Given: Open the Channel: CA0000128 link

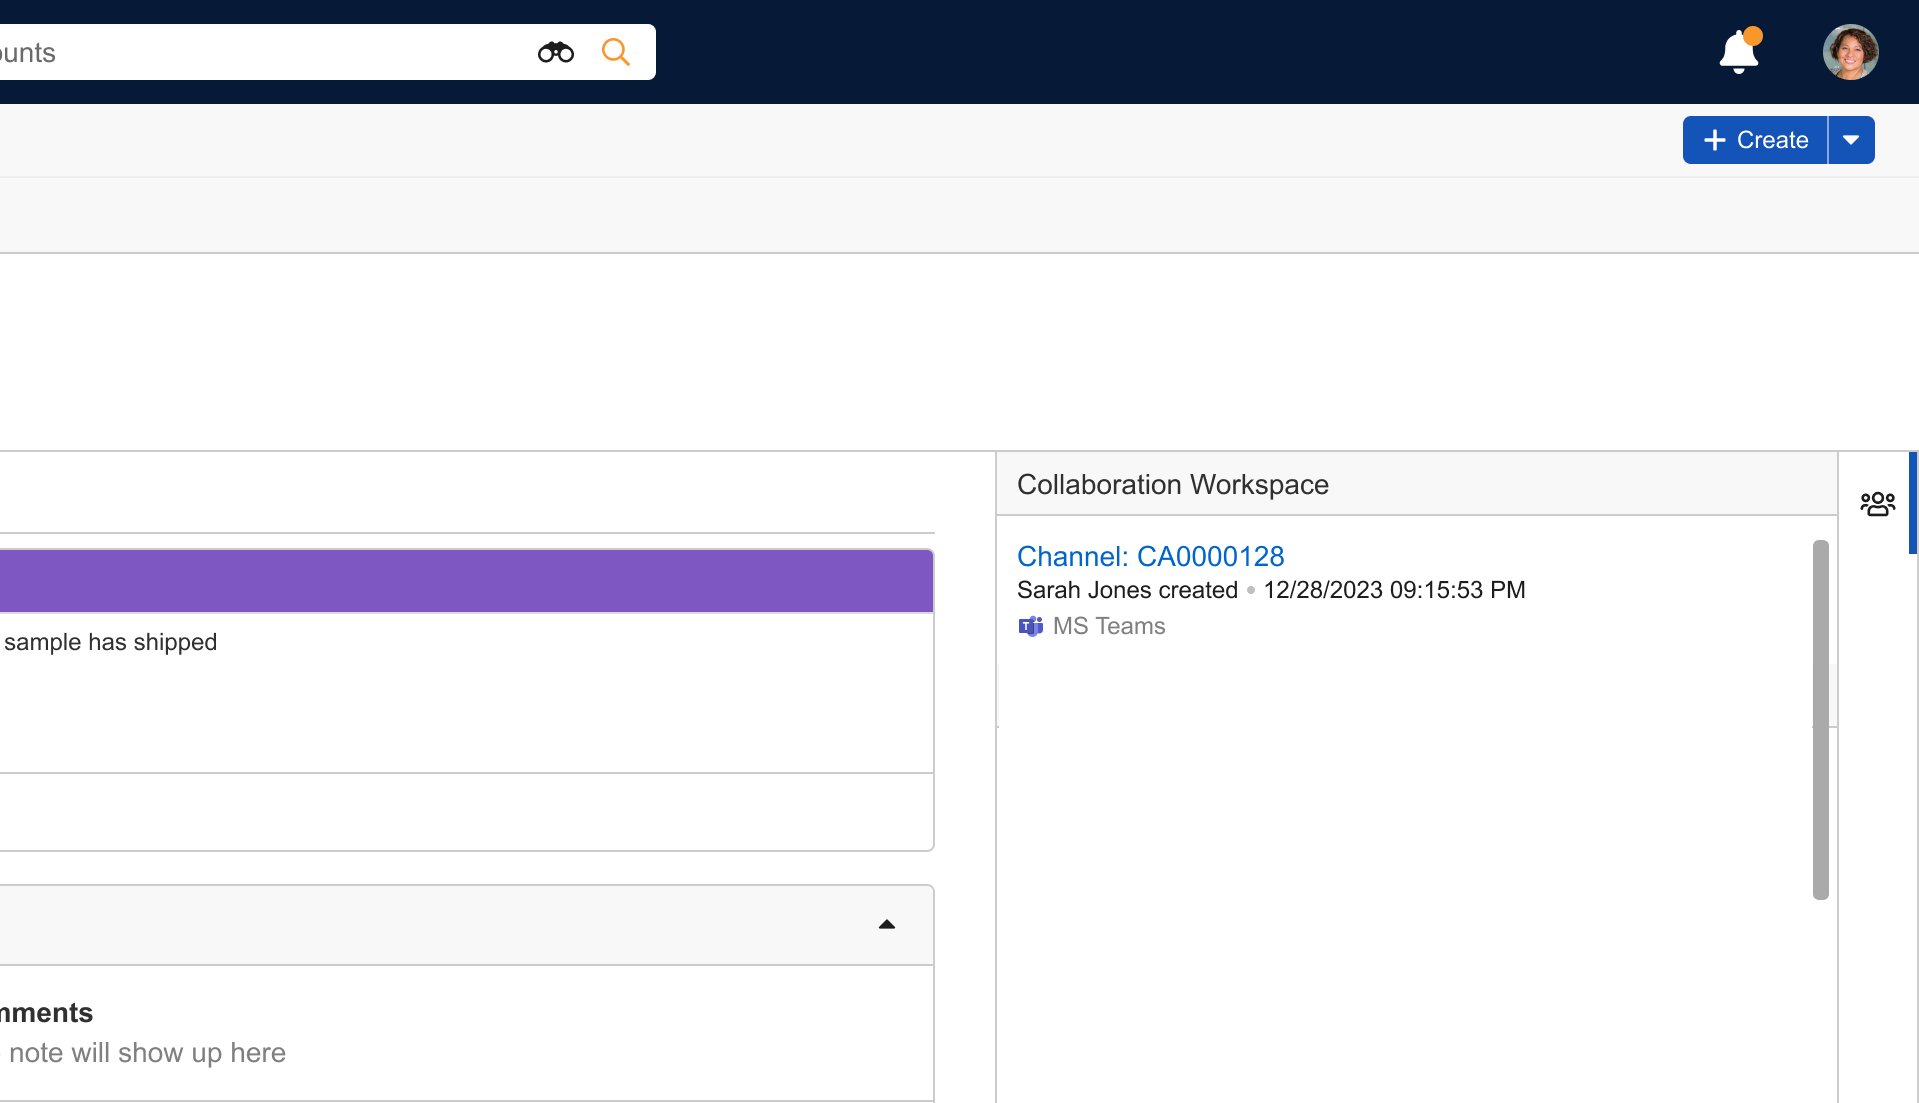Looking at the screenshot, I should (1150, 556).
